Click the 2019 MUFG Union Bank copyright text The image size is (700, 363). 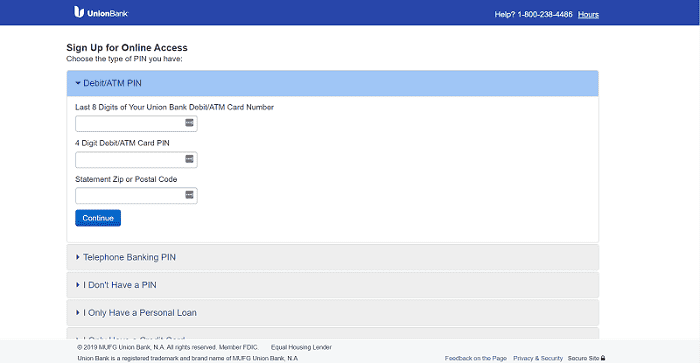point(167,347)
